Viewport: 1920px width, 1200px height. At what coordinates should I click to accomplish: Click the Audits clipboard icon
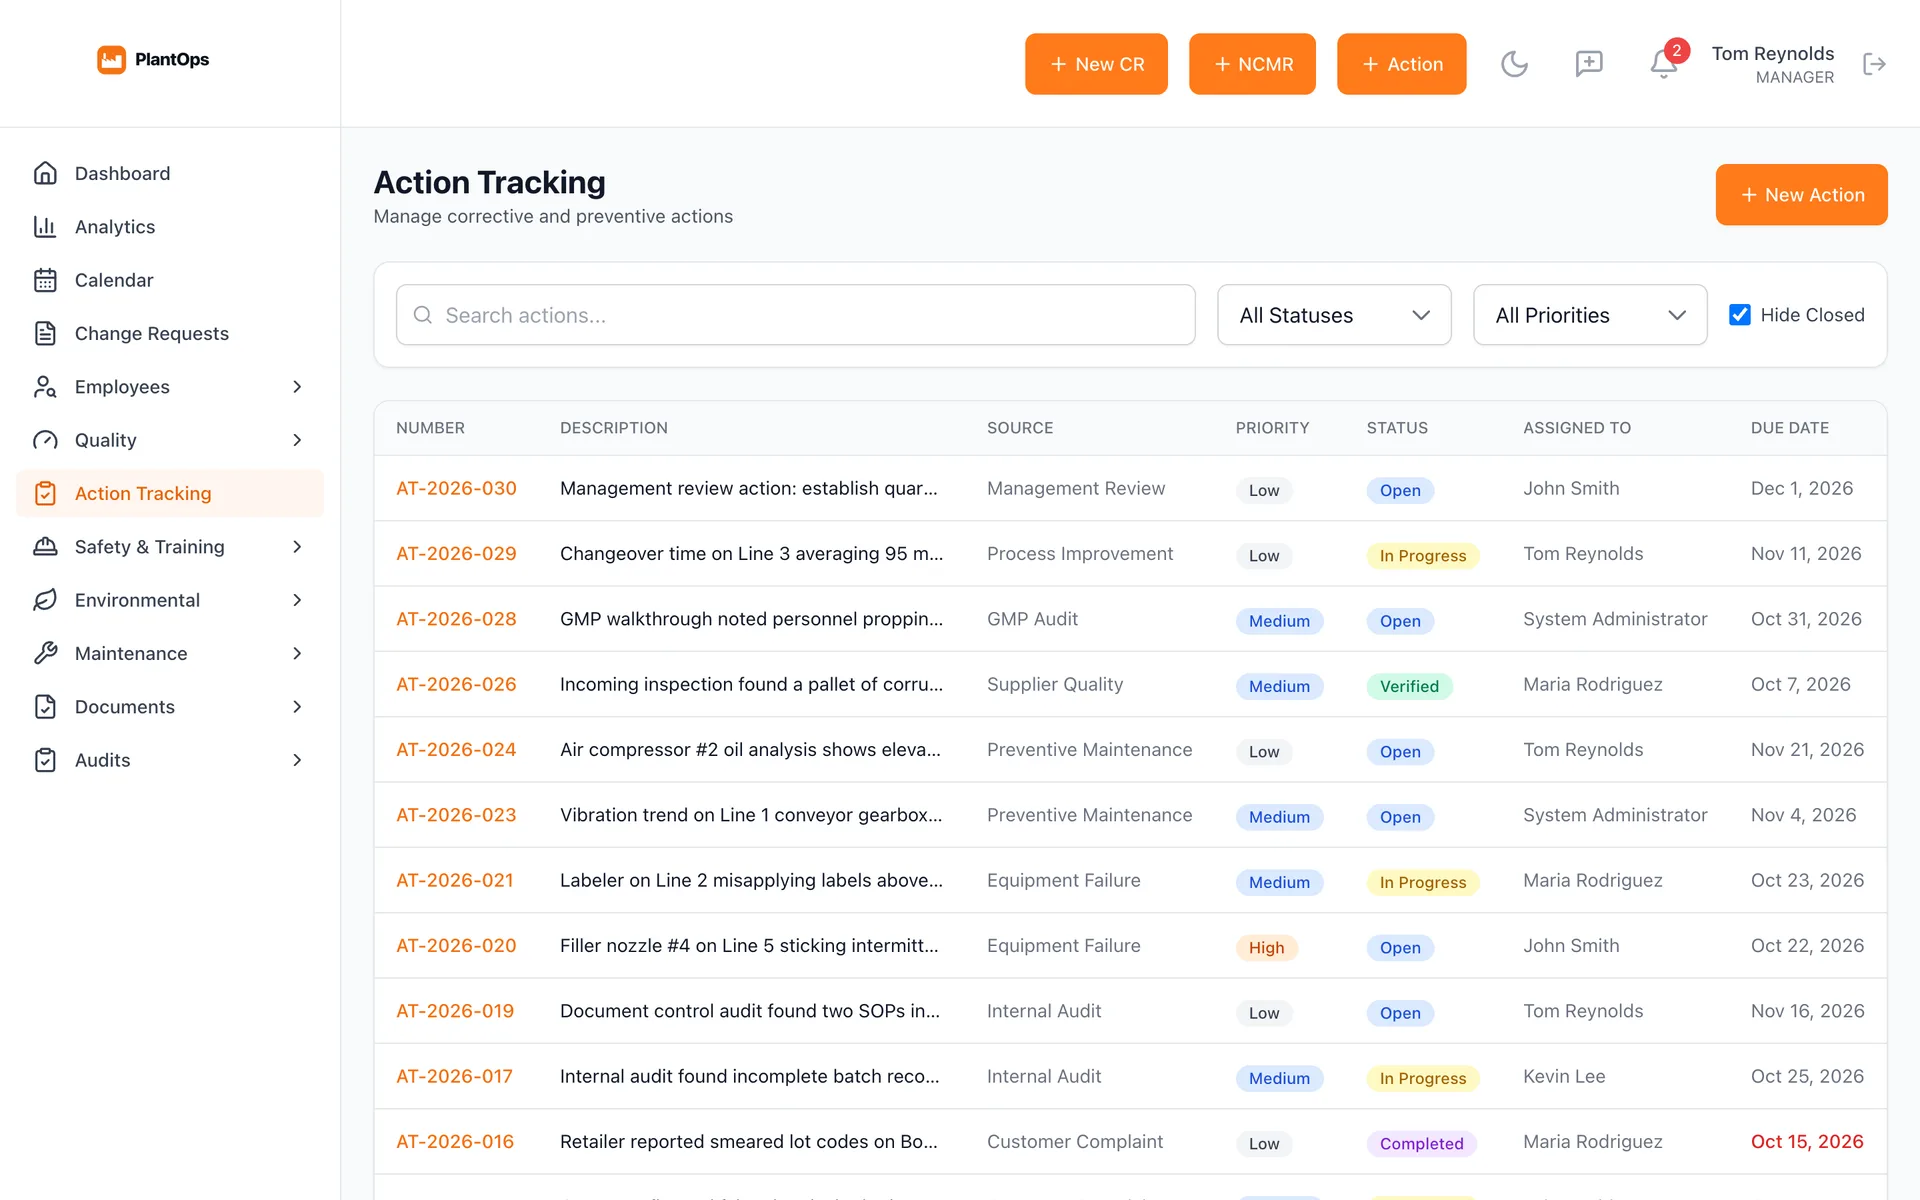[x=45, y=760]
